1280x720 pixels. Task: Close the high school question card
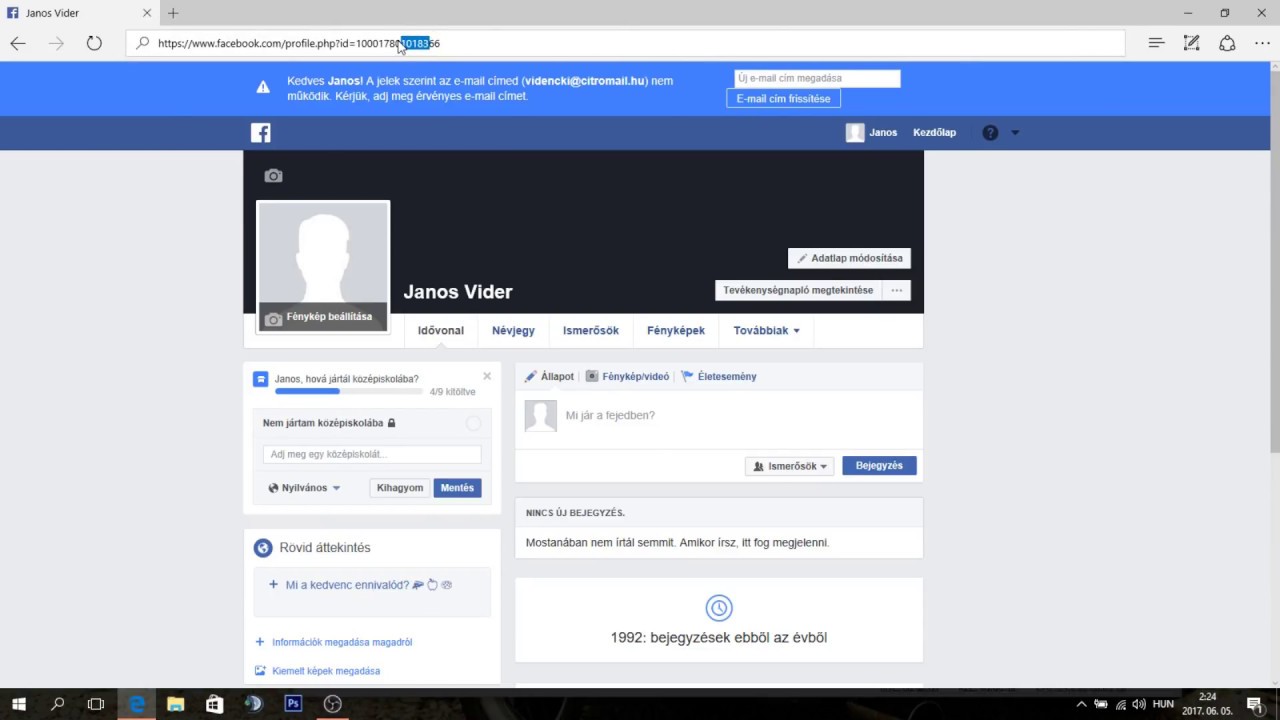487,376
